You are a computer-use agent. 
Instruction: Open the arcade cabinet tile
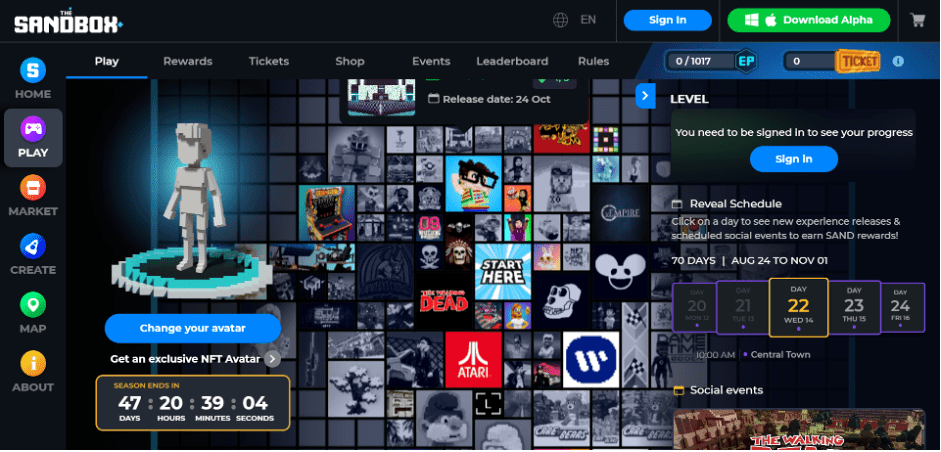[x=327, y=213]
